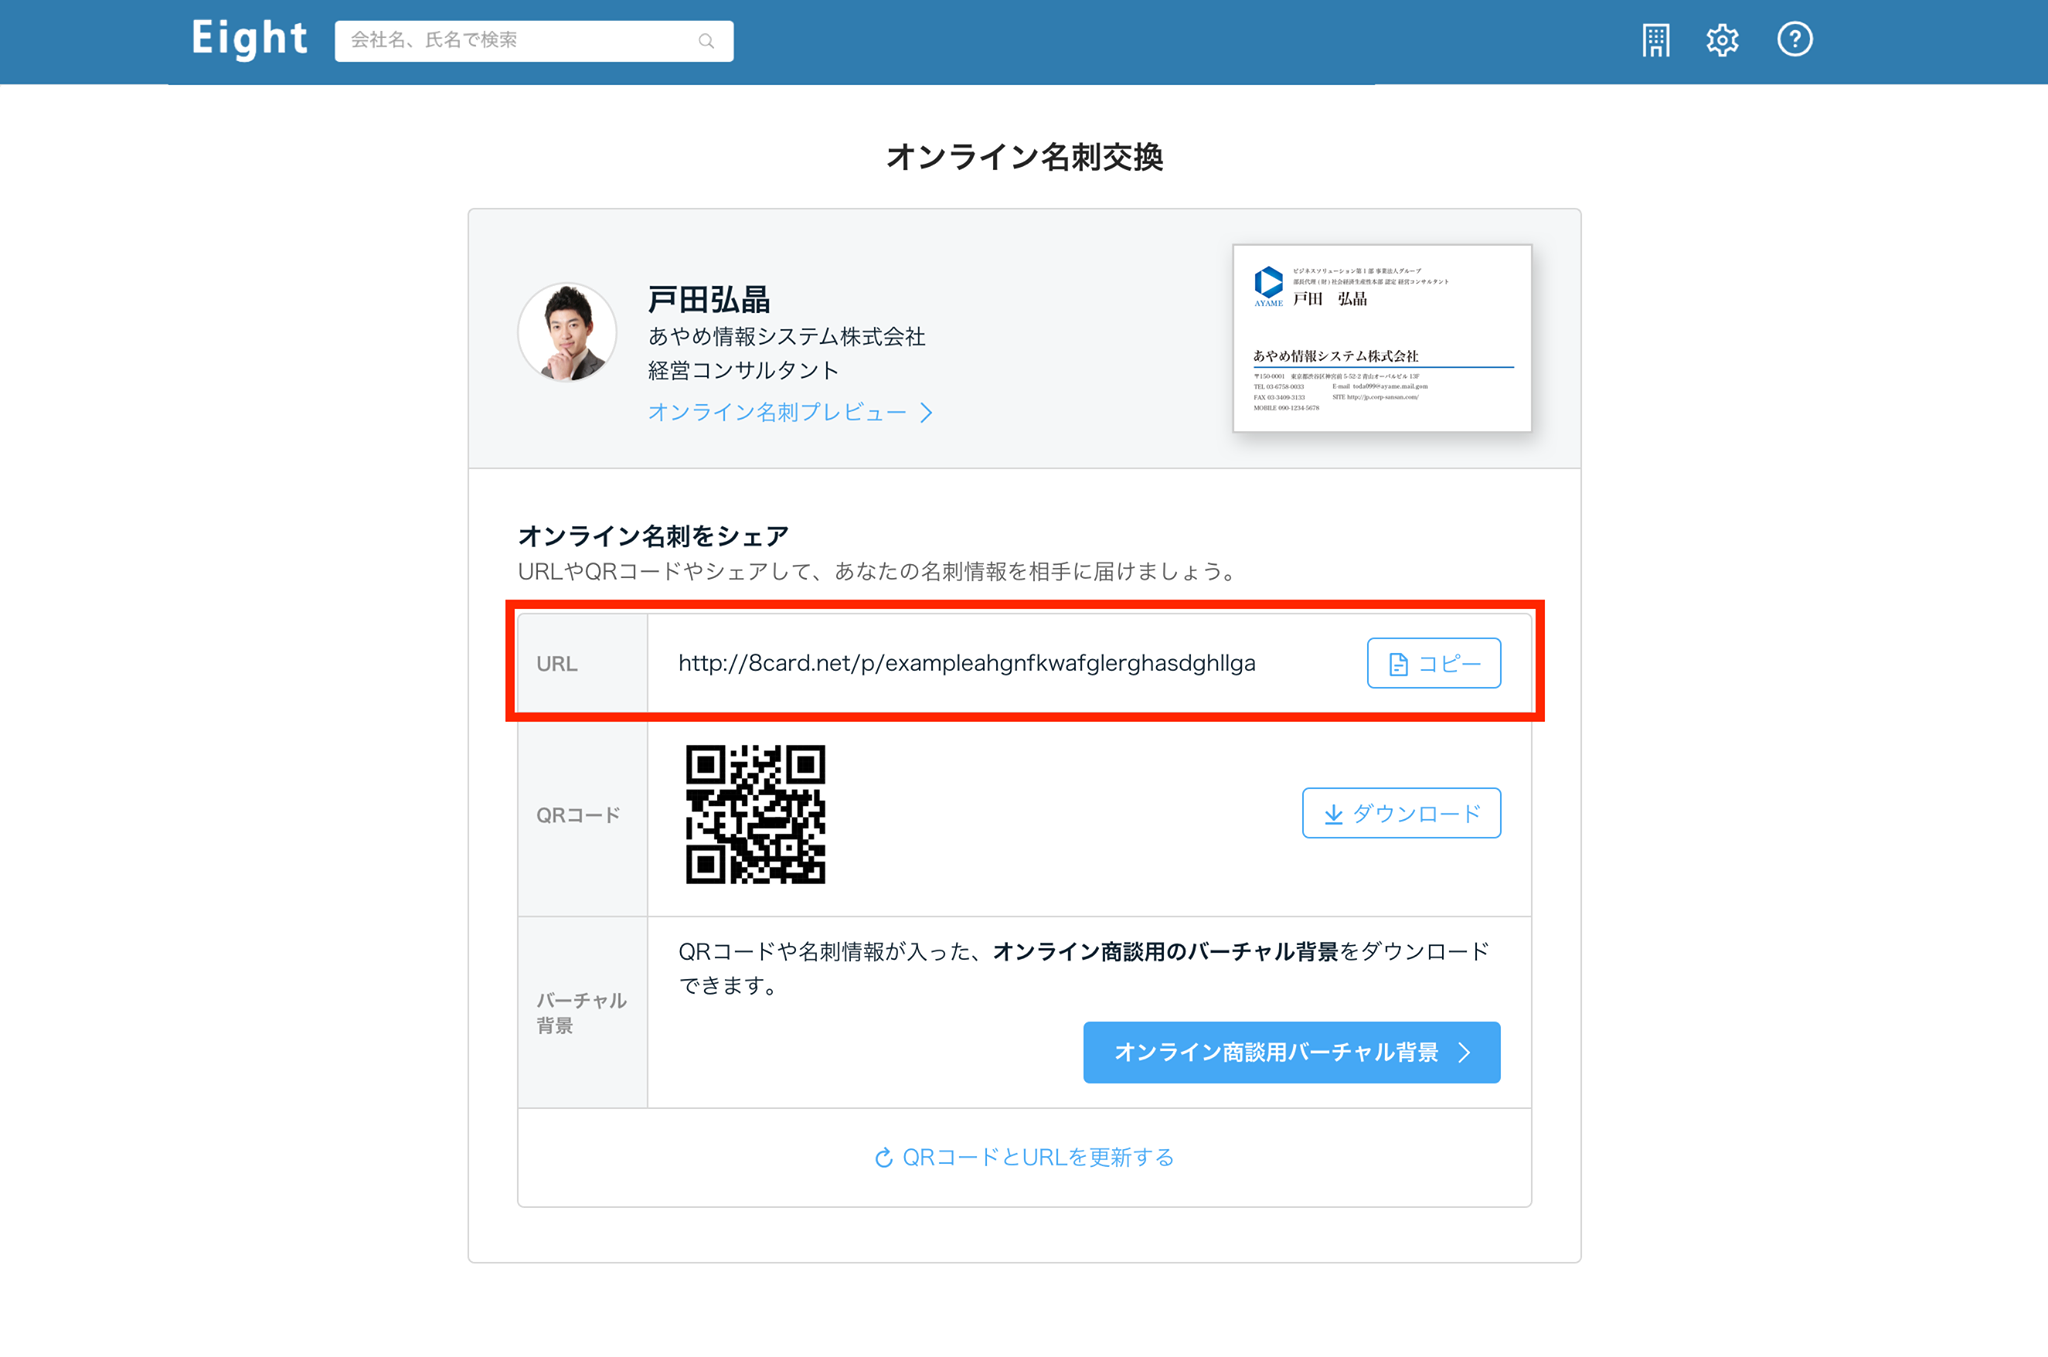Click the 8card.net URL text
2048x1357 pixels.
coord(967,663)
